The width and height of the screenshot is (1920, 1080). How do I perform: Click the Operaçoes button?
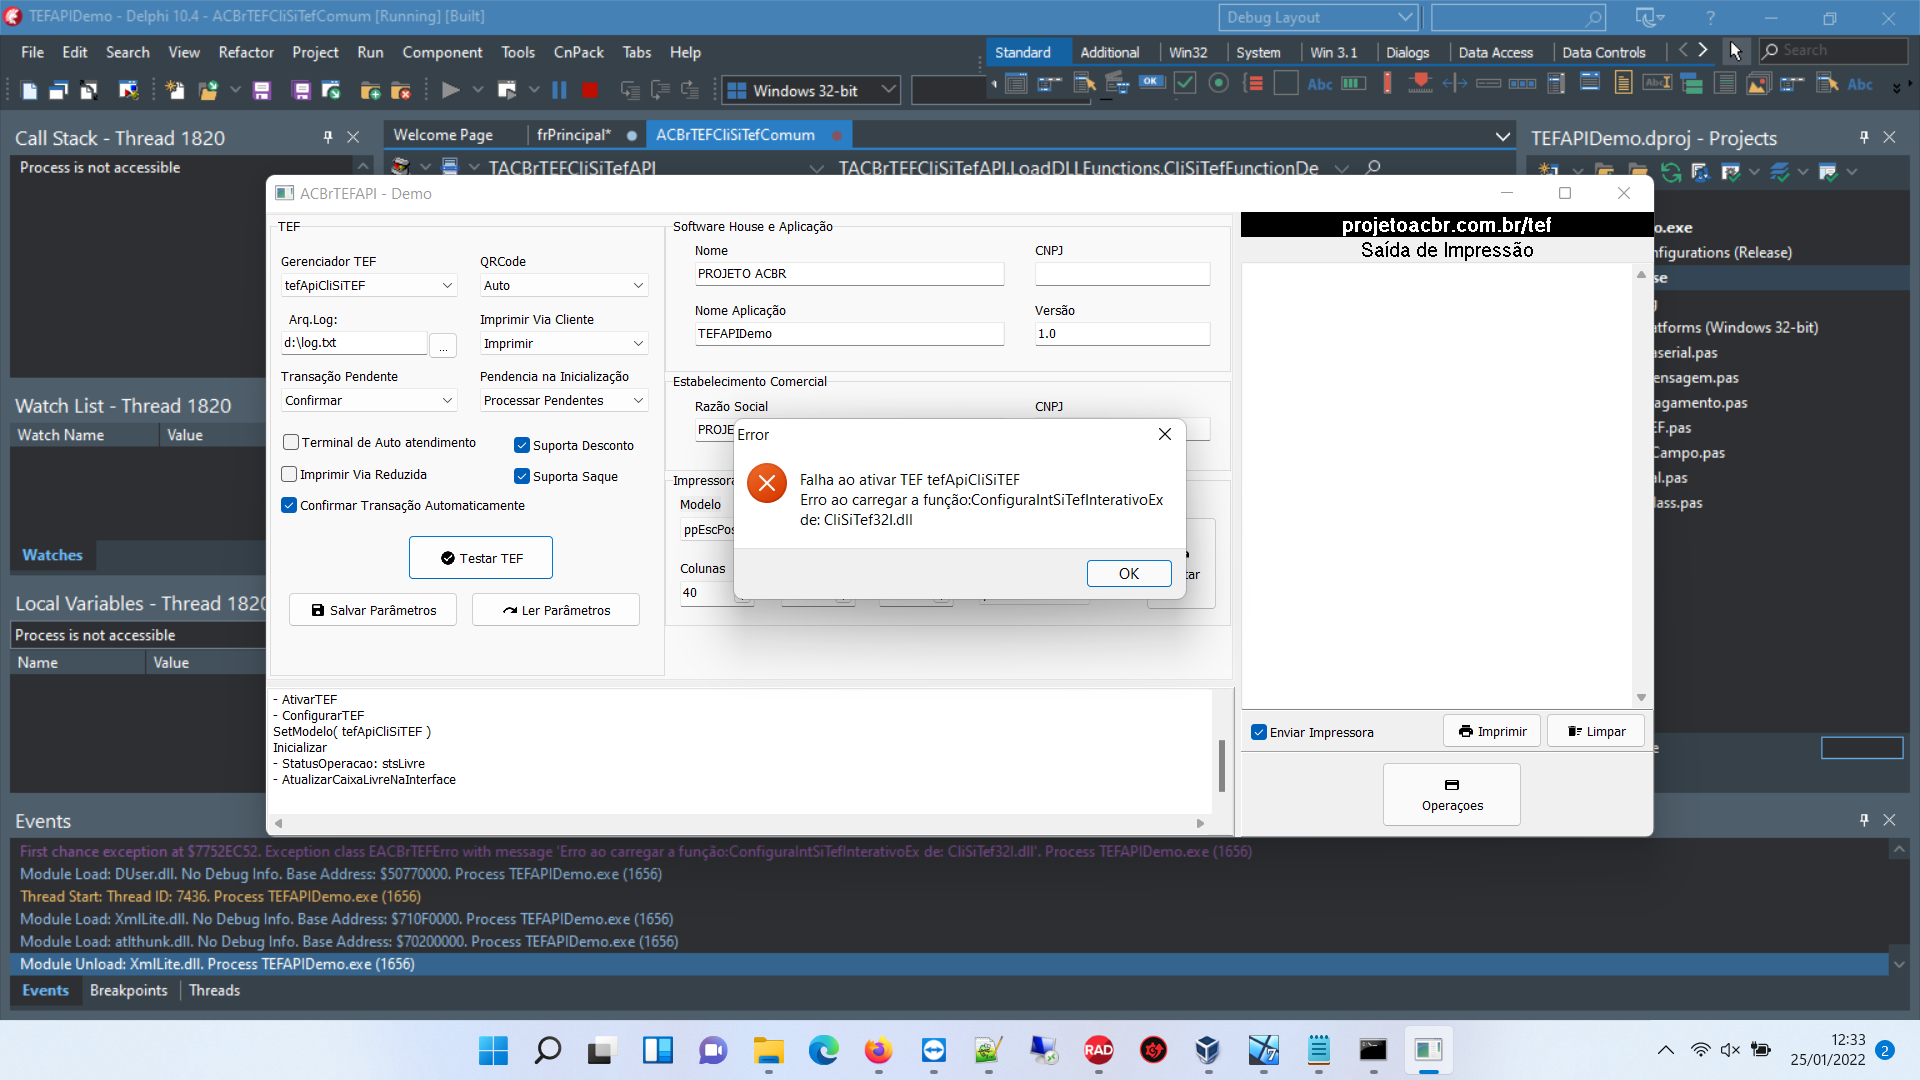pyautogui.click(x=1452, y=795)
